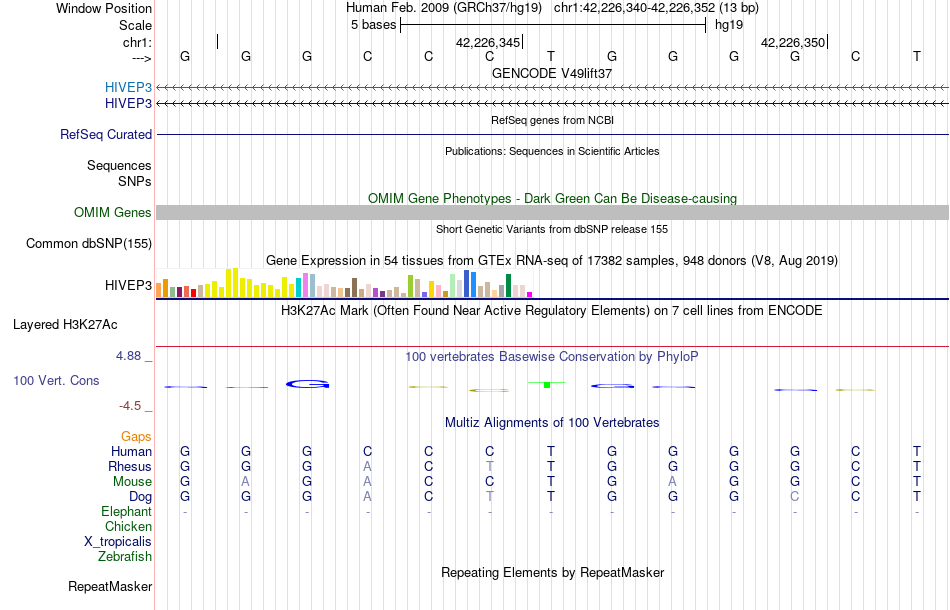This screenshot has height=610, width=950.
Task: Click the Elephant species label
Action: [127, 512]
